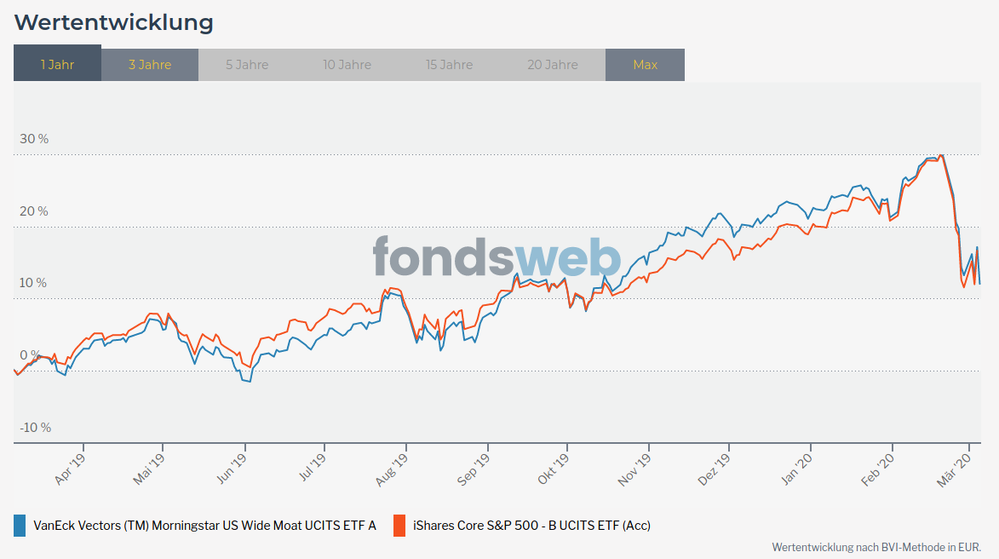This screenshot has height=559, width=999.
Task: Switch to the 3 Jahre tab
Action: (x=150, y=65)
